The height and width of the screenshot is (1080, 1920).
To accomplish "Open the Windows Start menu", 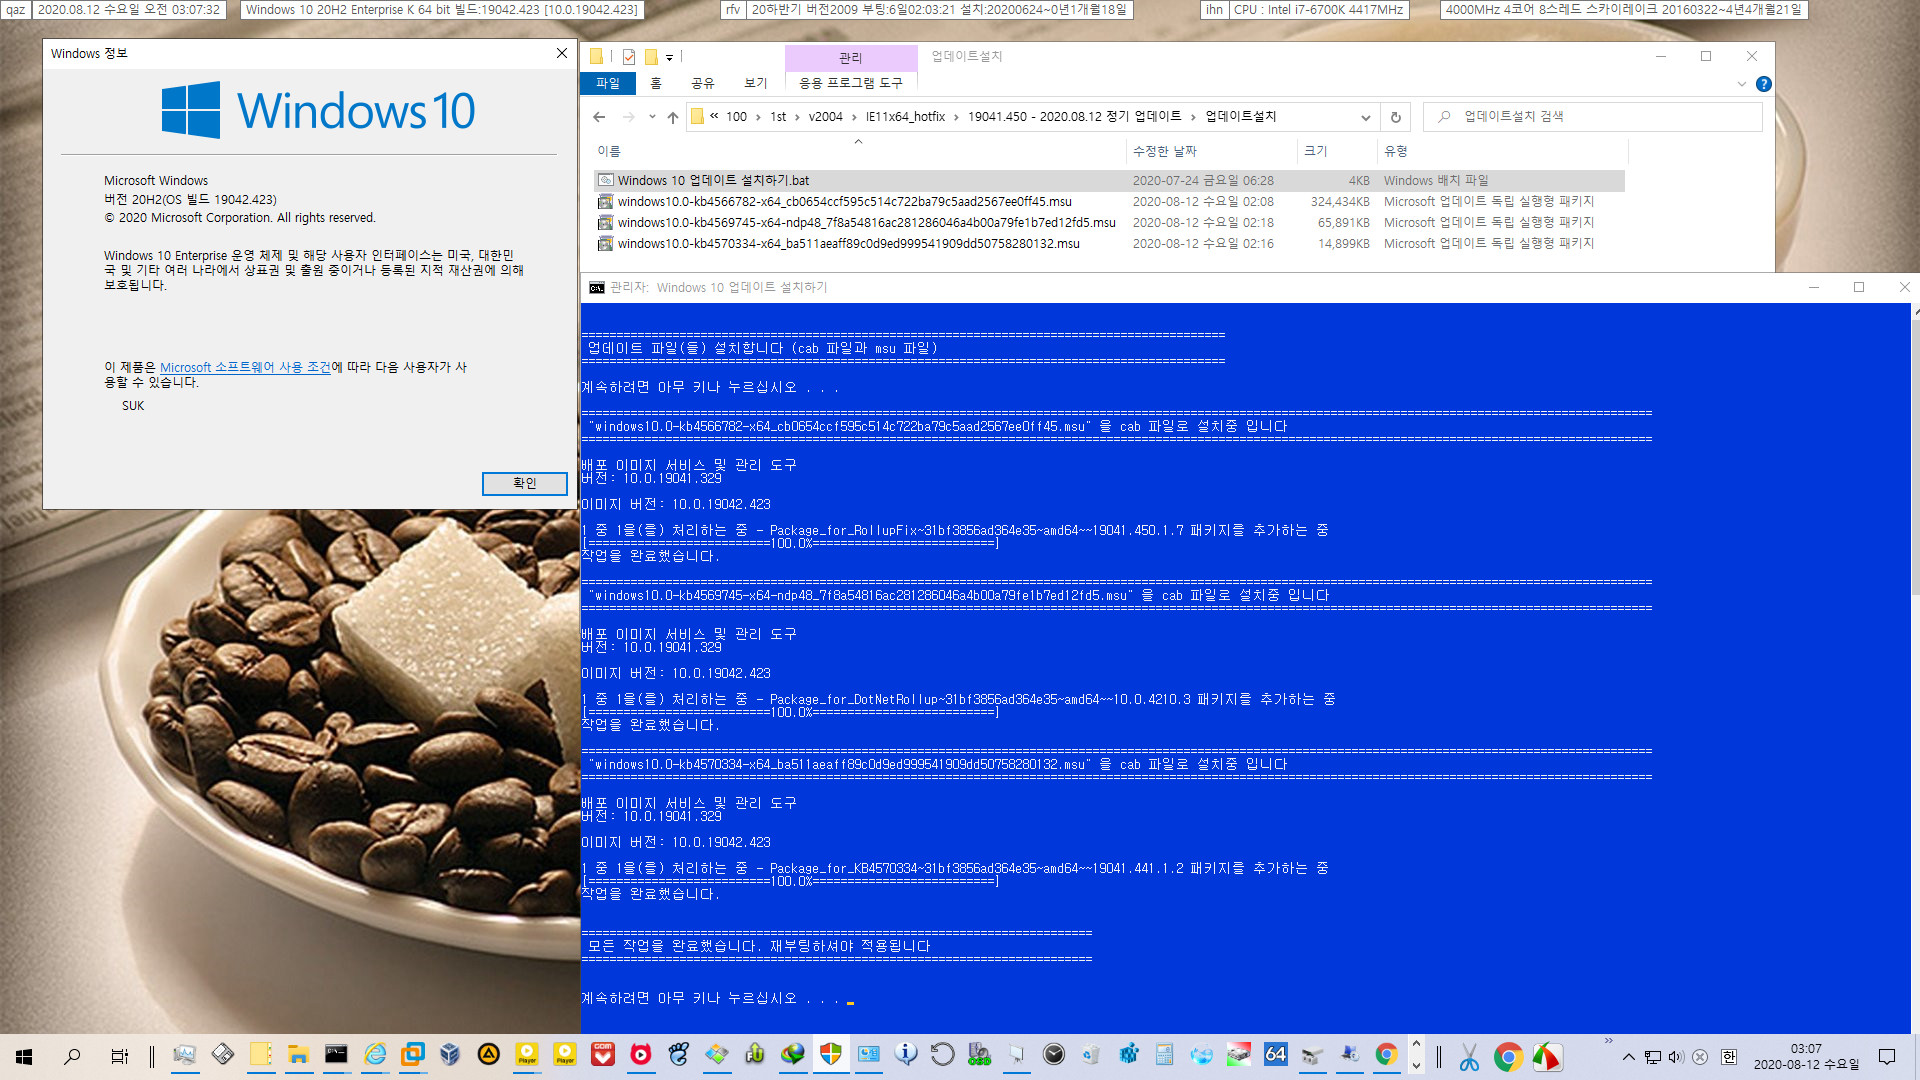I will pyautogui.click(x=24, y=1056).
